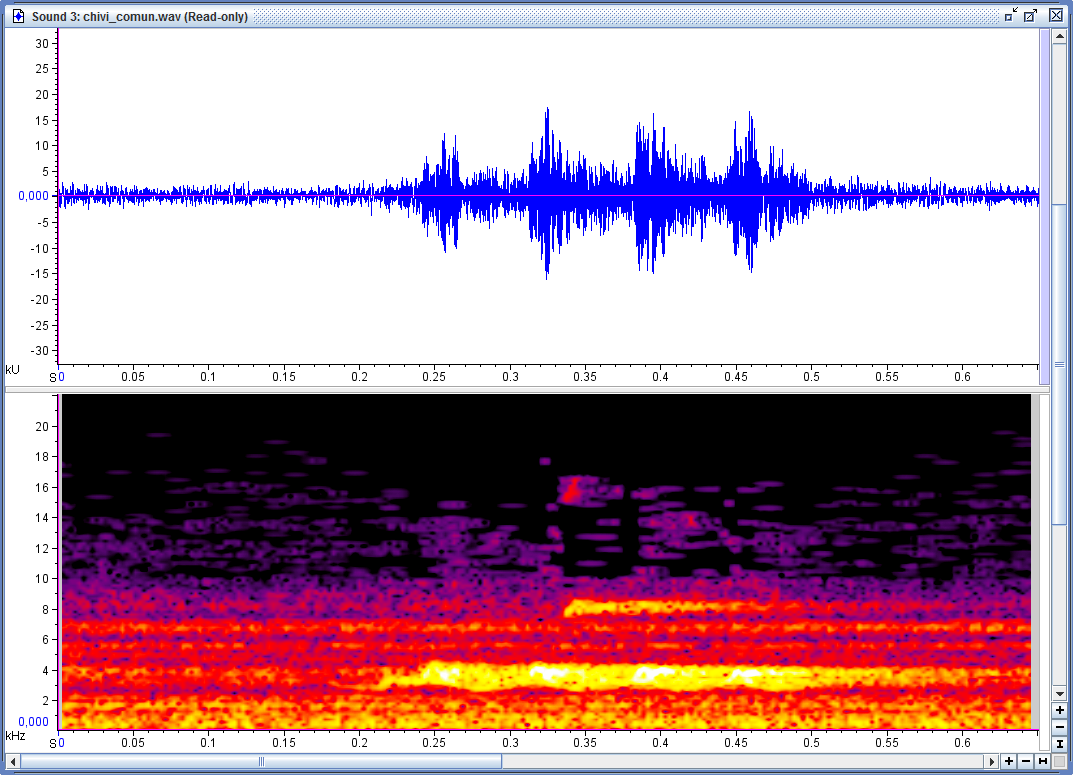Click the horizontal scrollbar thumb
Screen dimensions: 1073x775
(x=260, y=762)
